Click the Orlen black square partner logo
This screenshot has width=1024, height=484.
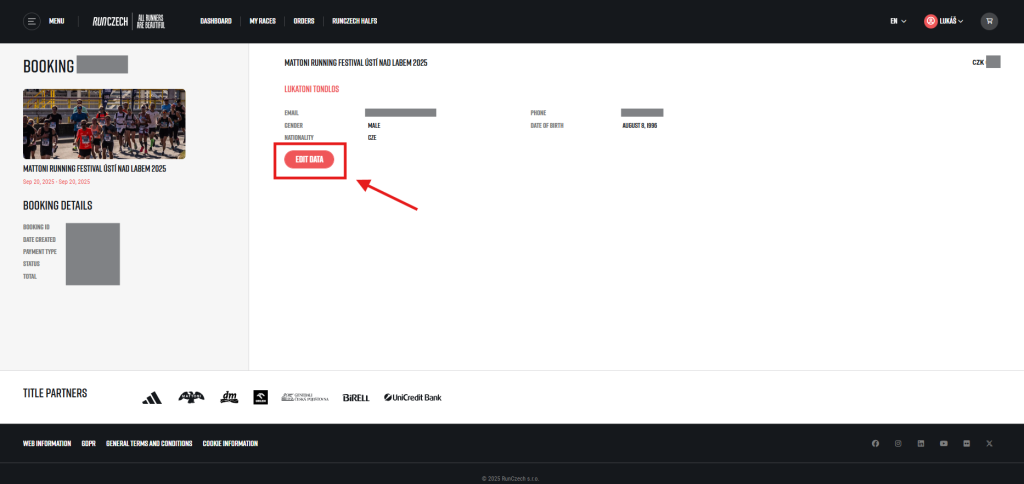[x=261, y=397]
